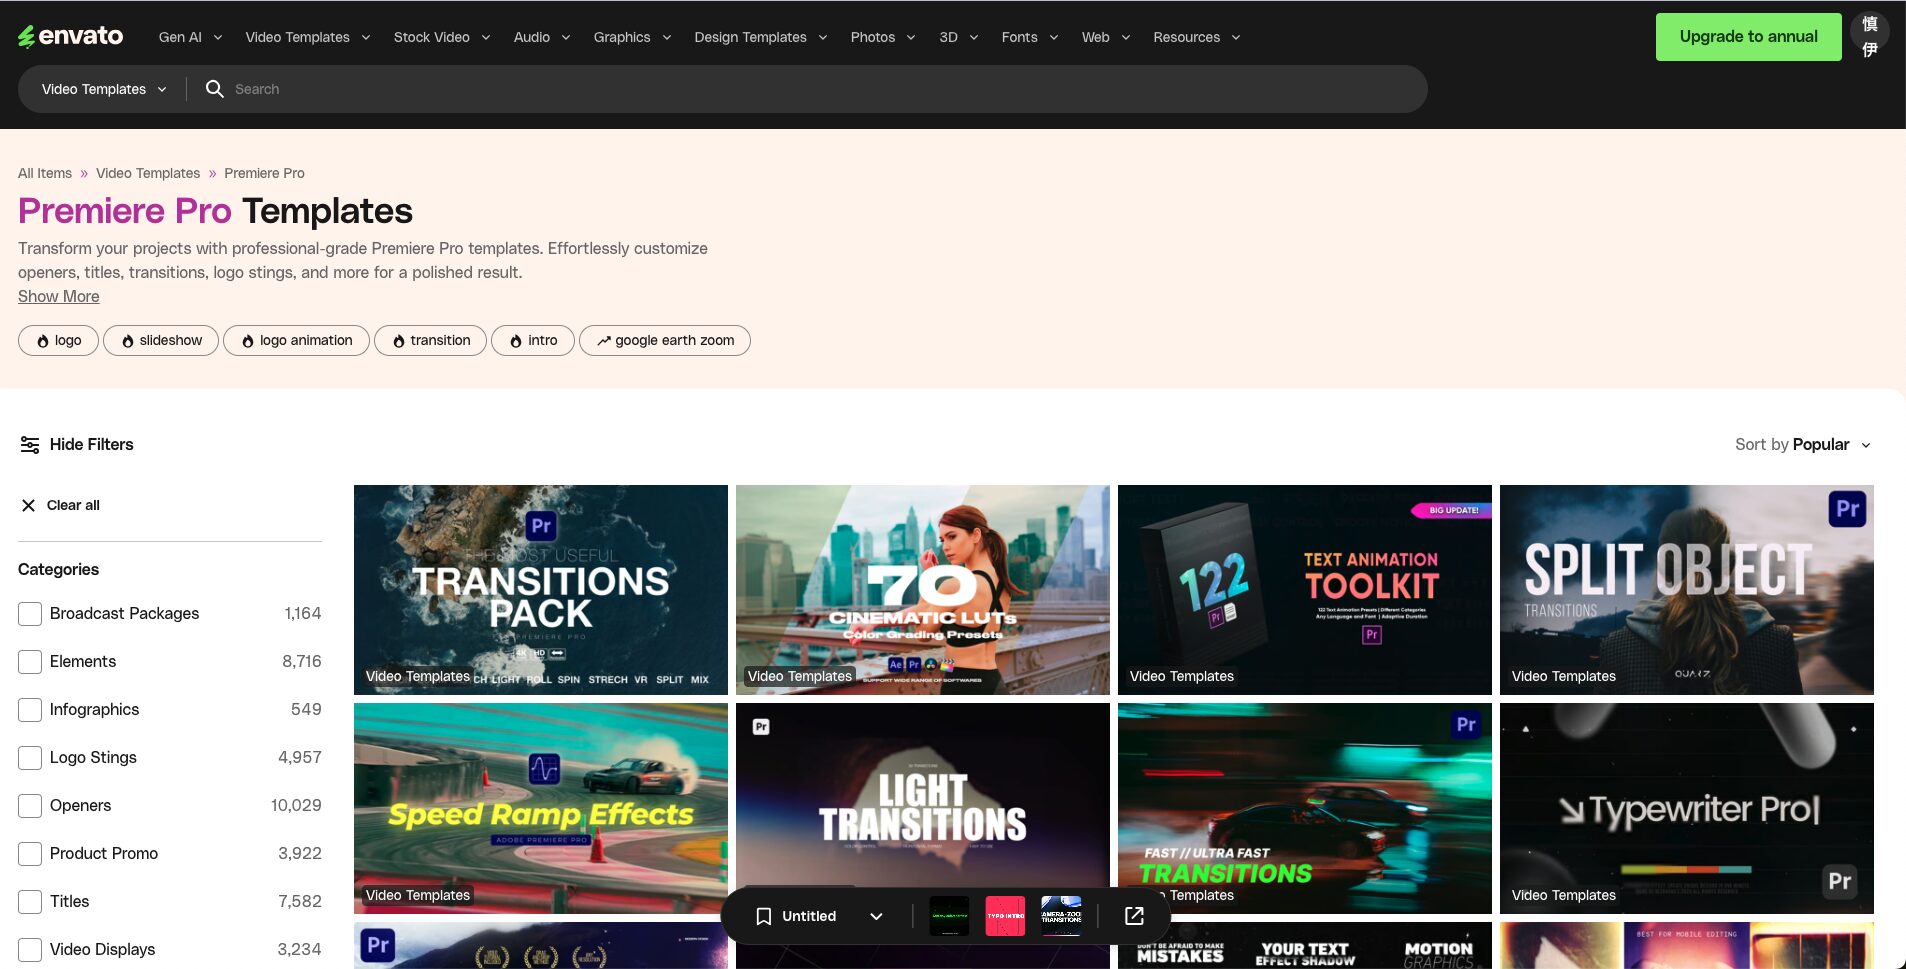The width and height of the screenshot is (1906, 969).
Task: Select the Typo Intro thumbnail in collection bar
Action: tap(1005, 915)
